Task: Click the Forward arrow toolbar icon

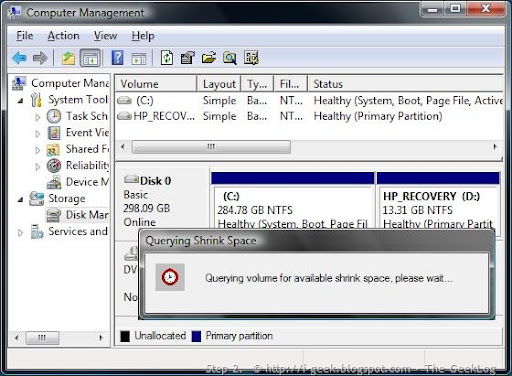Action: point(40,58)
